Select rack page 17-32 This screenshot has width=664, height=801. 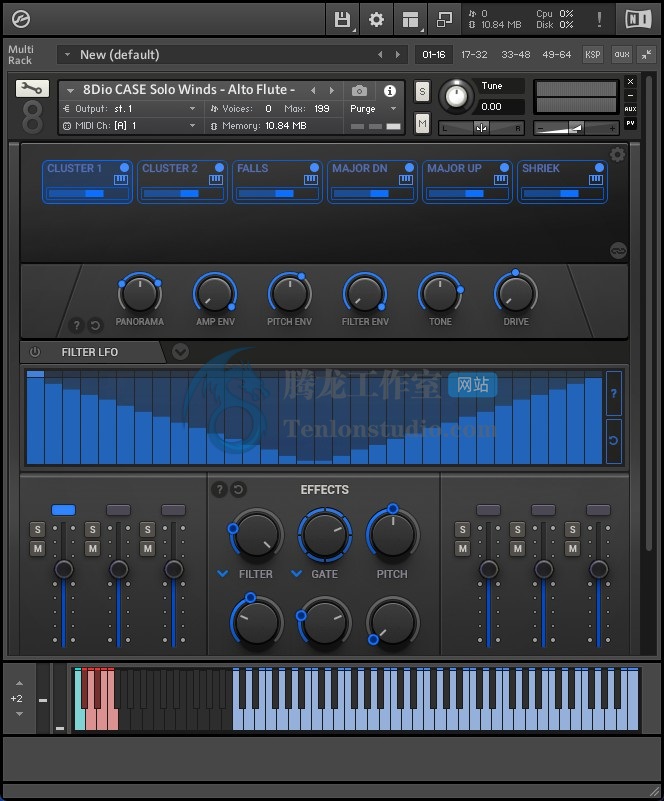474,54
